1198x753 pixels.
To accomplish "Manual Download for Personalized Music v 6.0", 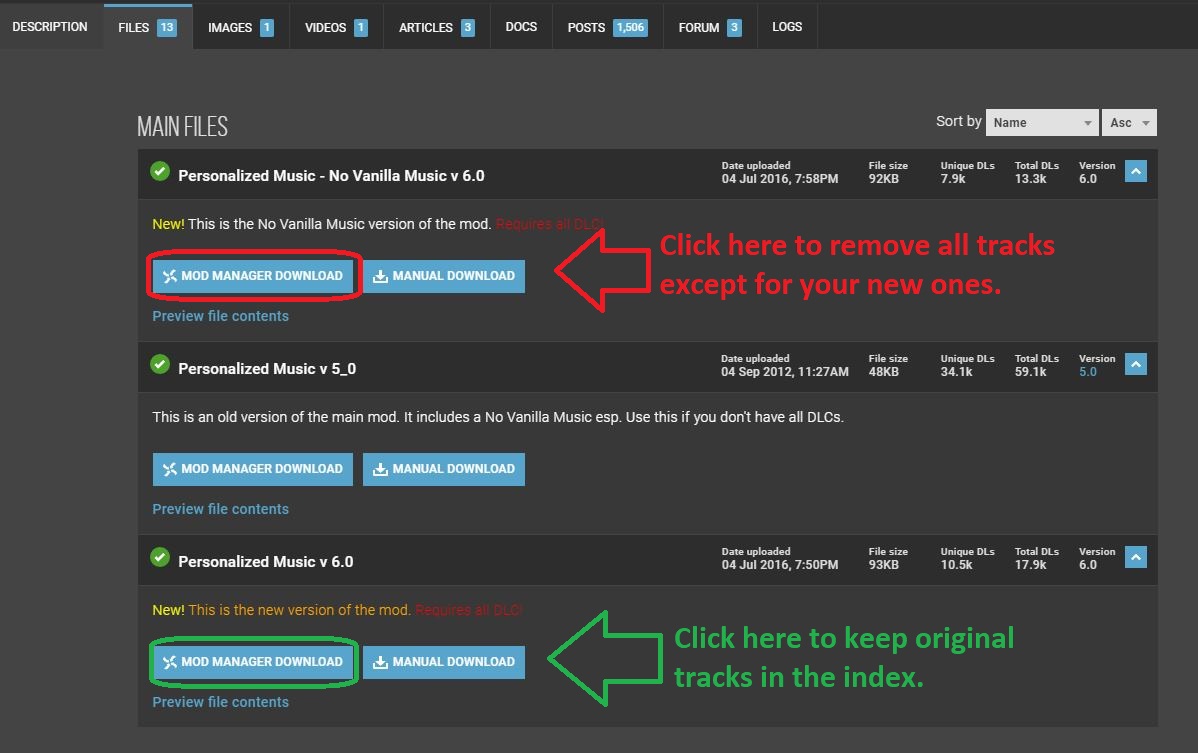I will 444,662.
